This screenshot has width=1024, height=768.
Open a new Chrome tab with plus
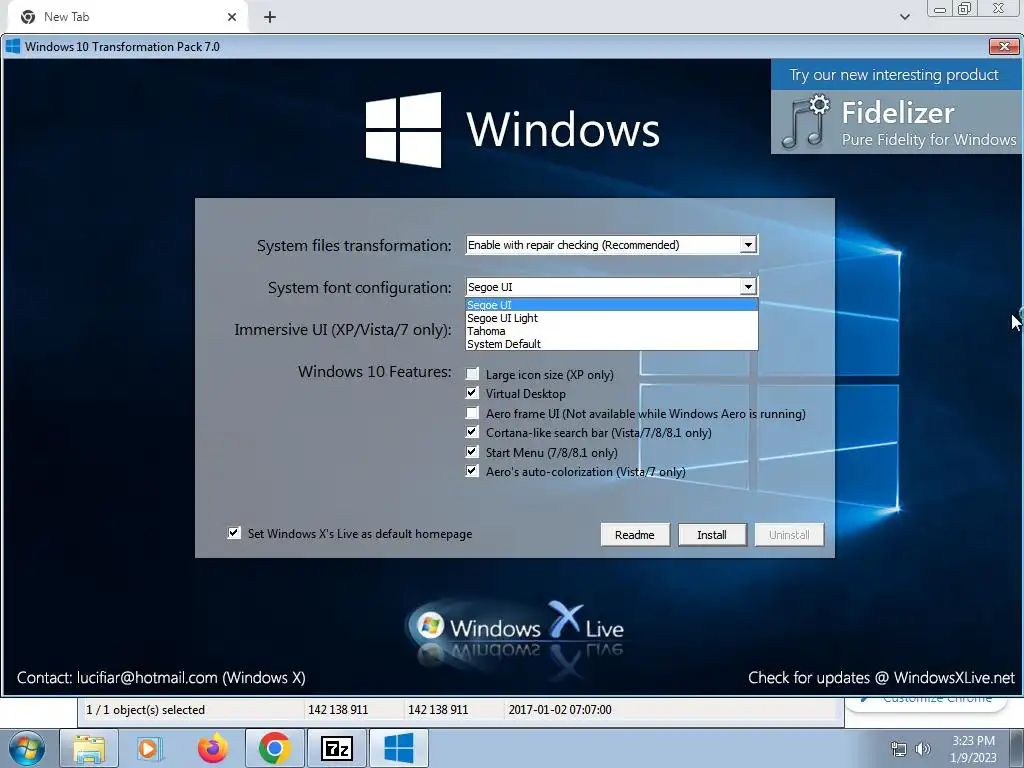(x=270, y=17)
